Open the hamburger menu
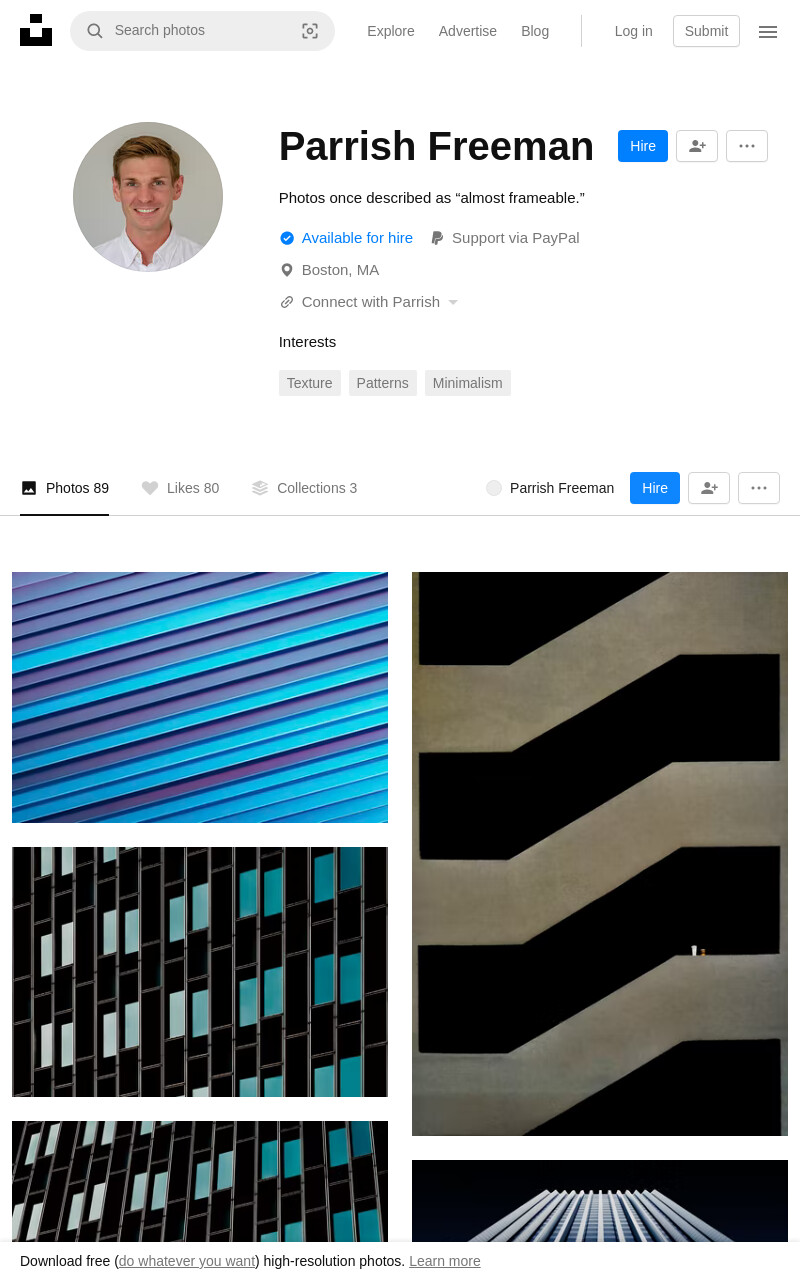This screenshot has height=1280, width=800. tap(768, 32)
